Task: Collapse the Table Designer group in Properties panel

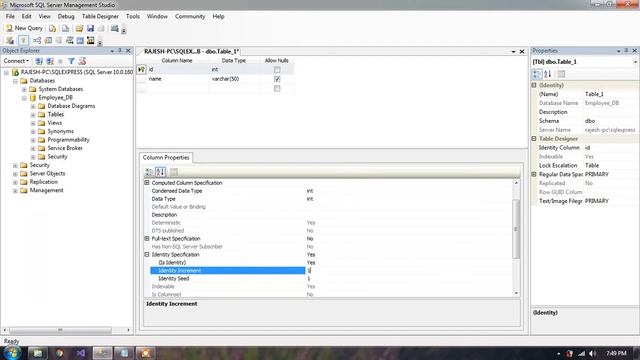Action: point(534,139)
